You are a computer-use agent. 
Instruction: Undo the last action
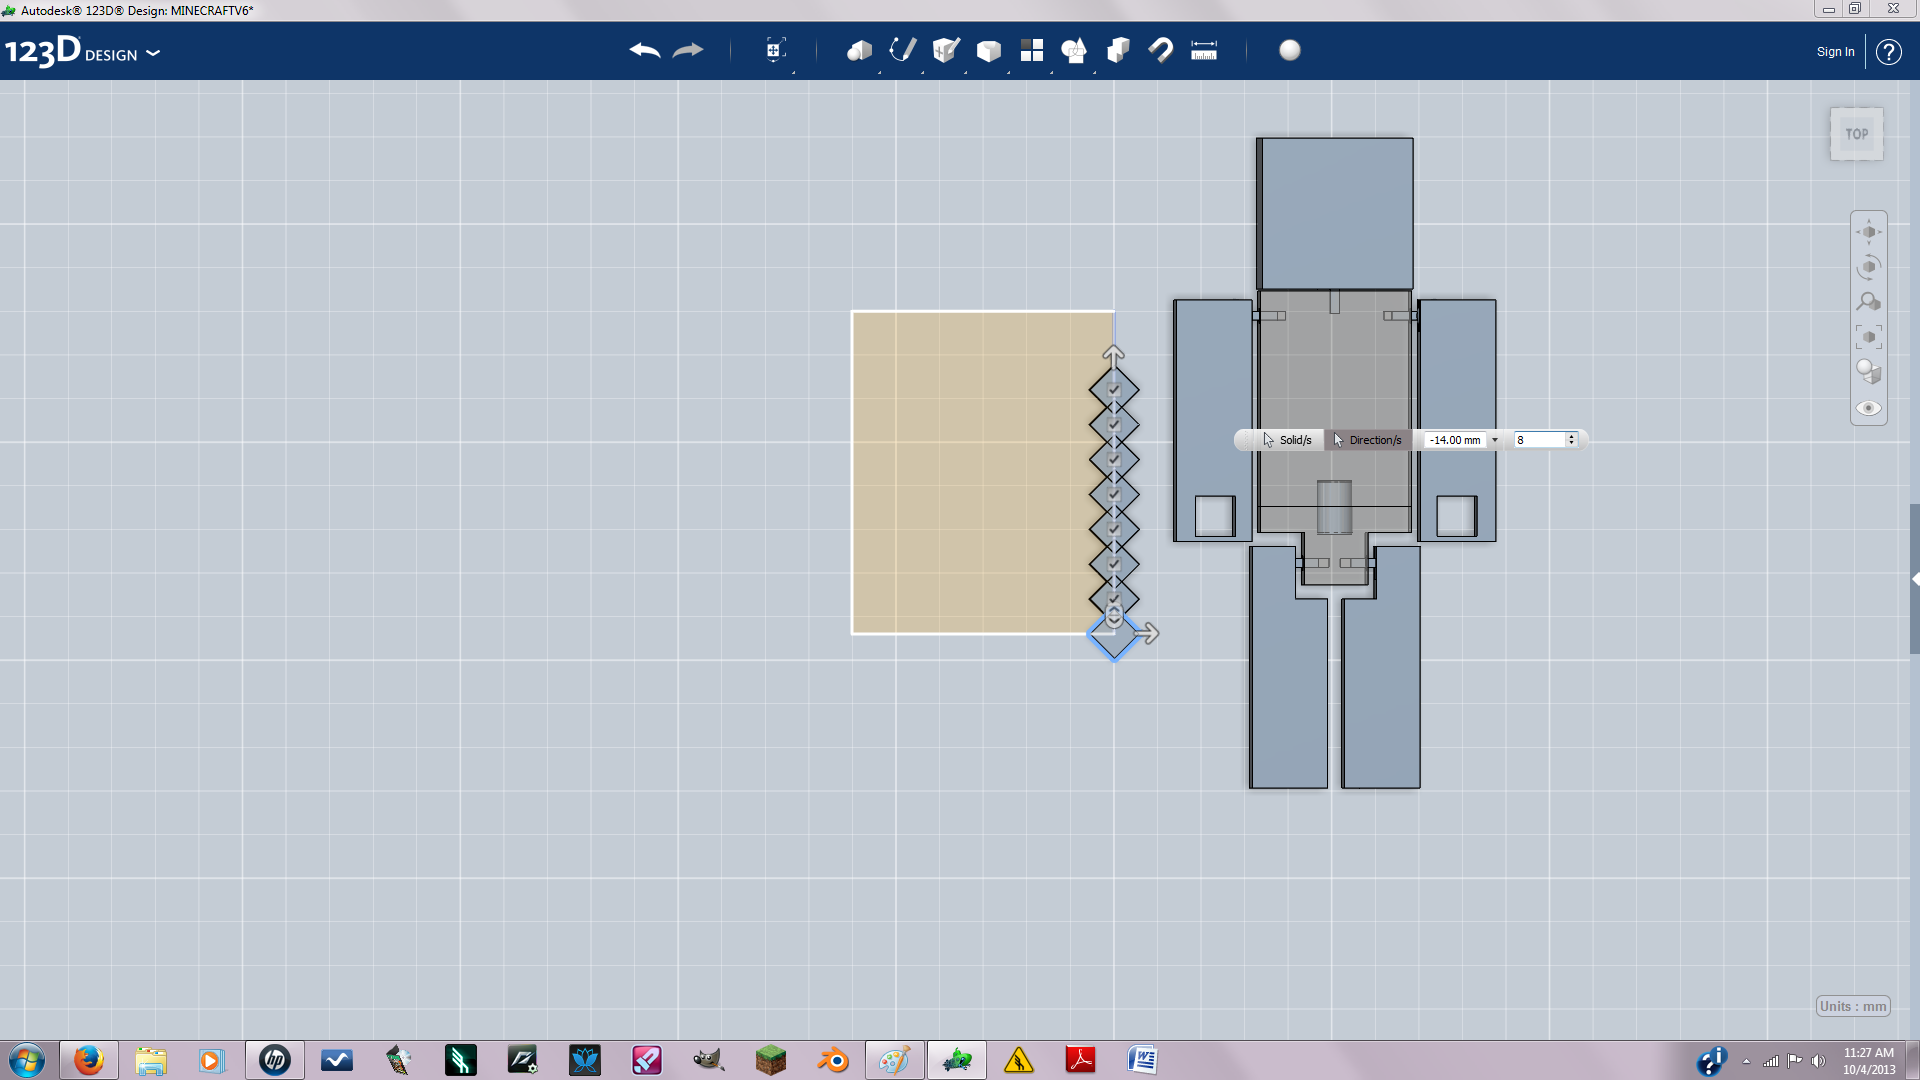pyautogui.click(x=645, y=50)
